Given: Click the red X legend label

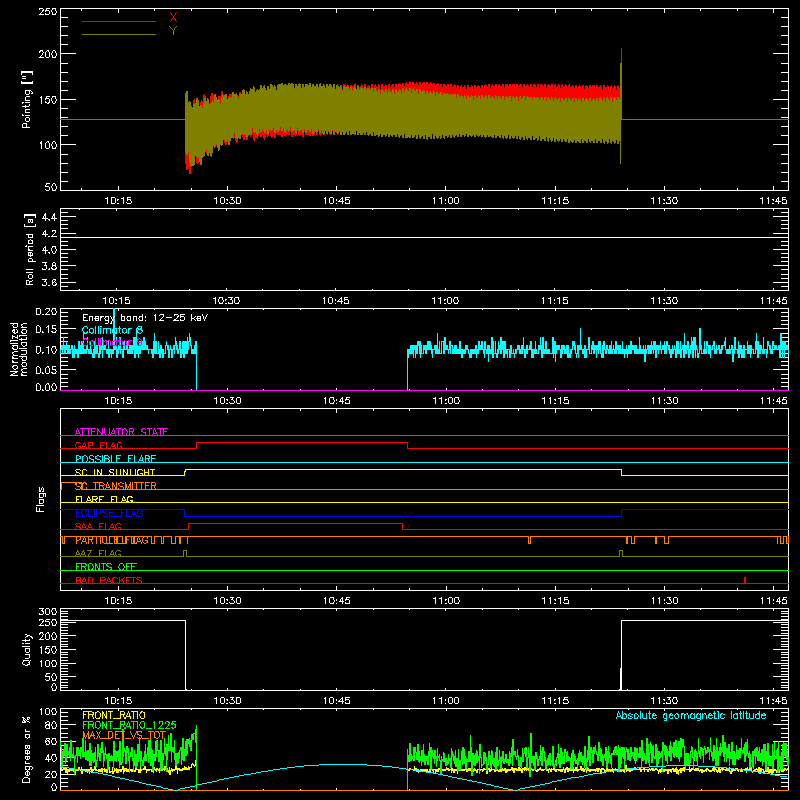Looking at the screenshot, I should (x=173, y=18).
